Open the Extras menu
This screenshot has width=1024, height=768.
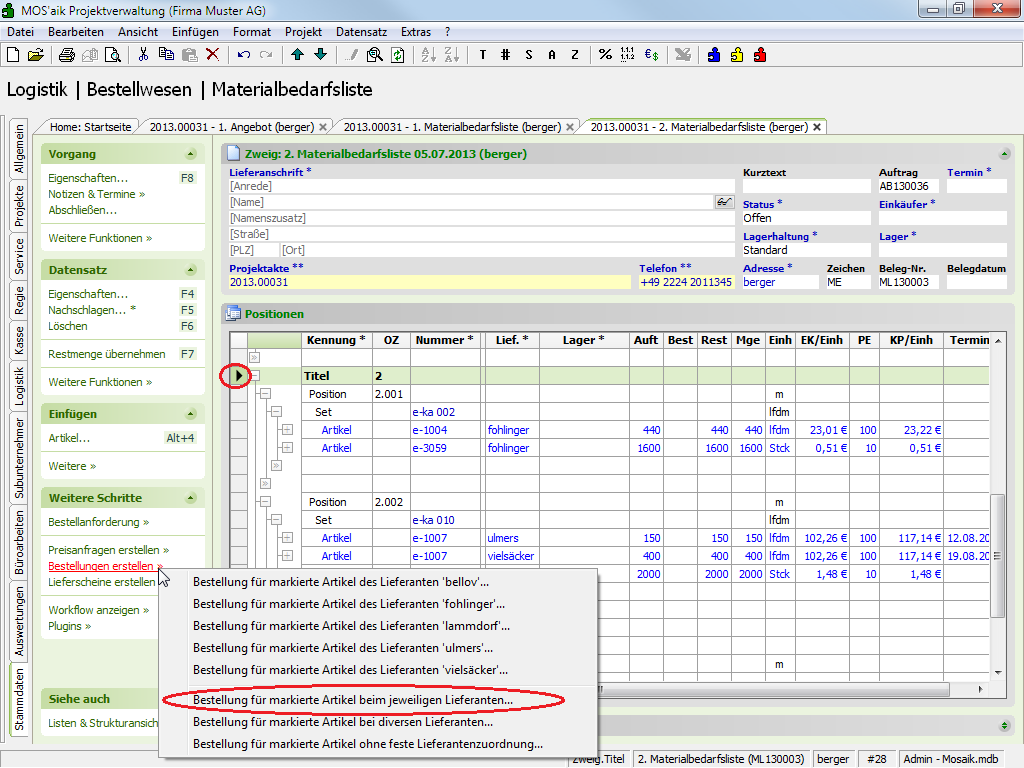coord(416,31)
